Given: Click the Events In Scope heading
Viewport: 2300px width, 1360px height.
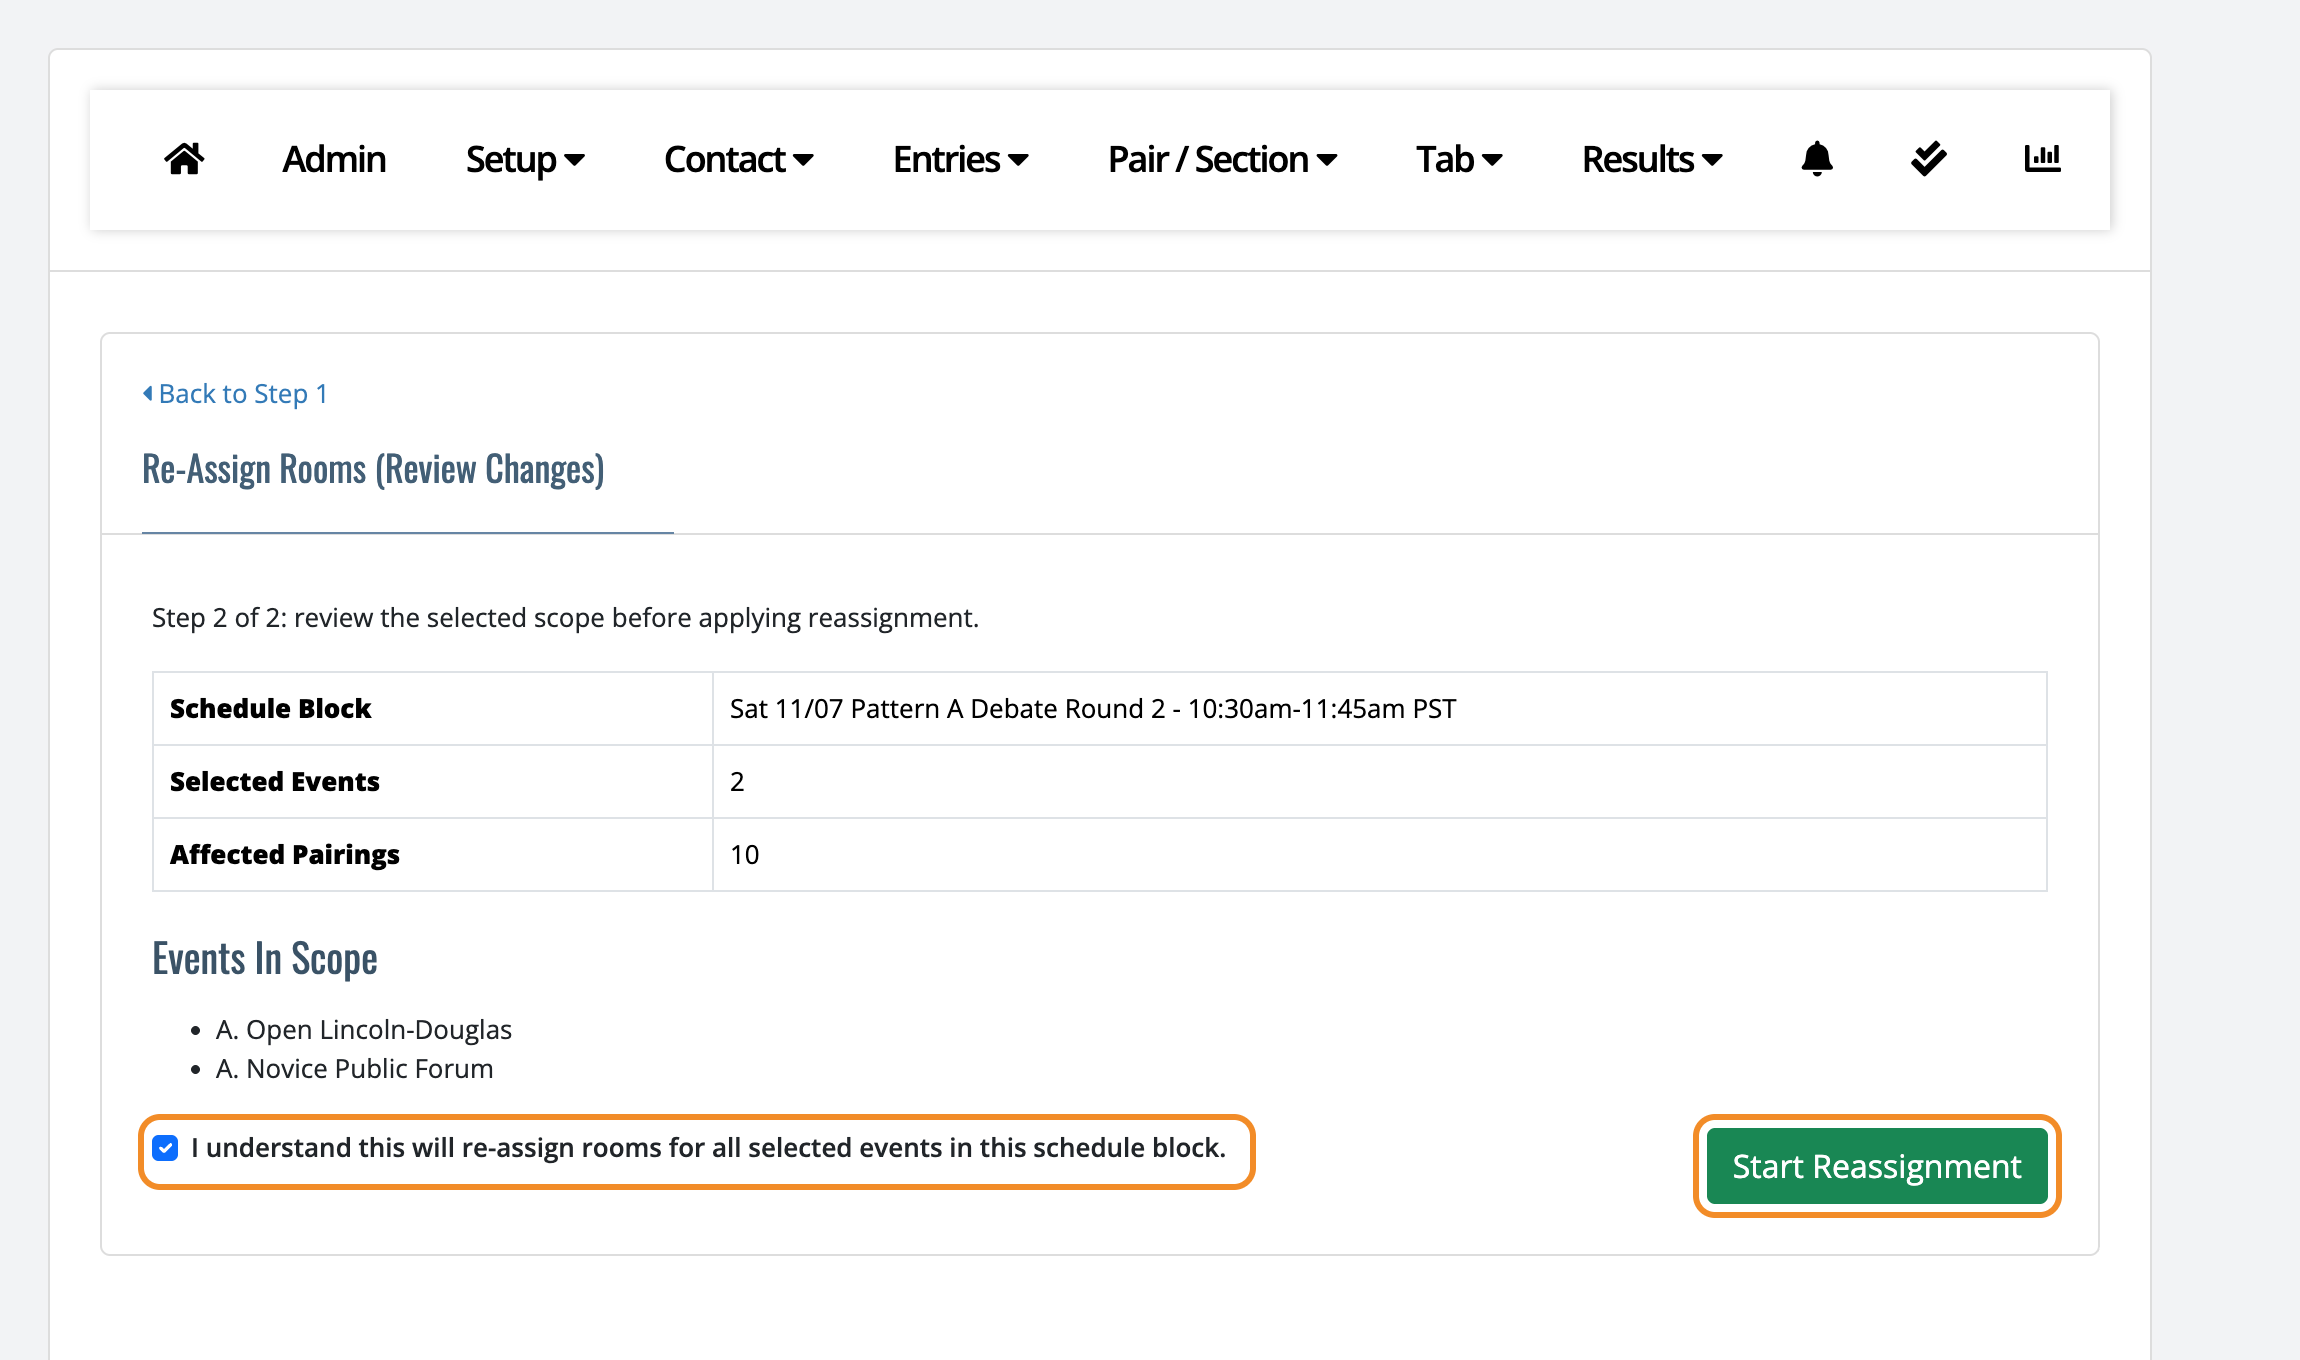Looking at the screenshot, I should [265, 959].
